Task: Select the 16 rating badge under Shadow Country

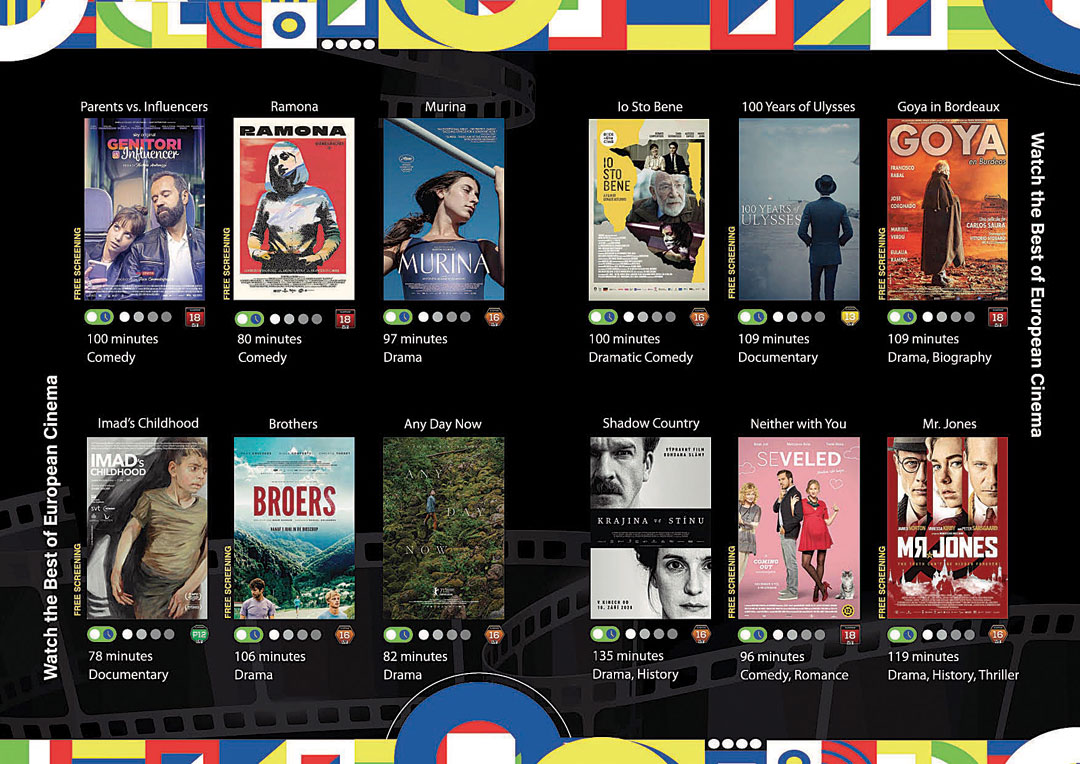Action: pos(701,634)
